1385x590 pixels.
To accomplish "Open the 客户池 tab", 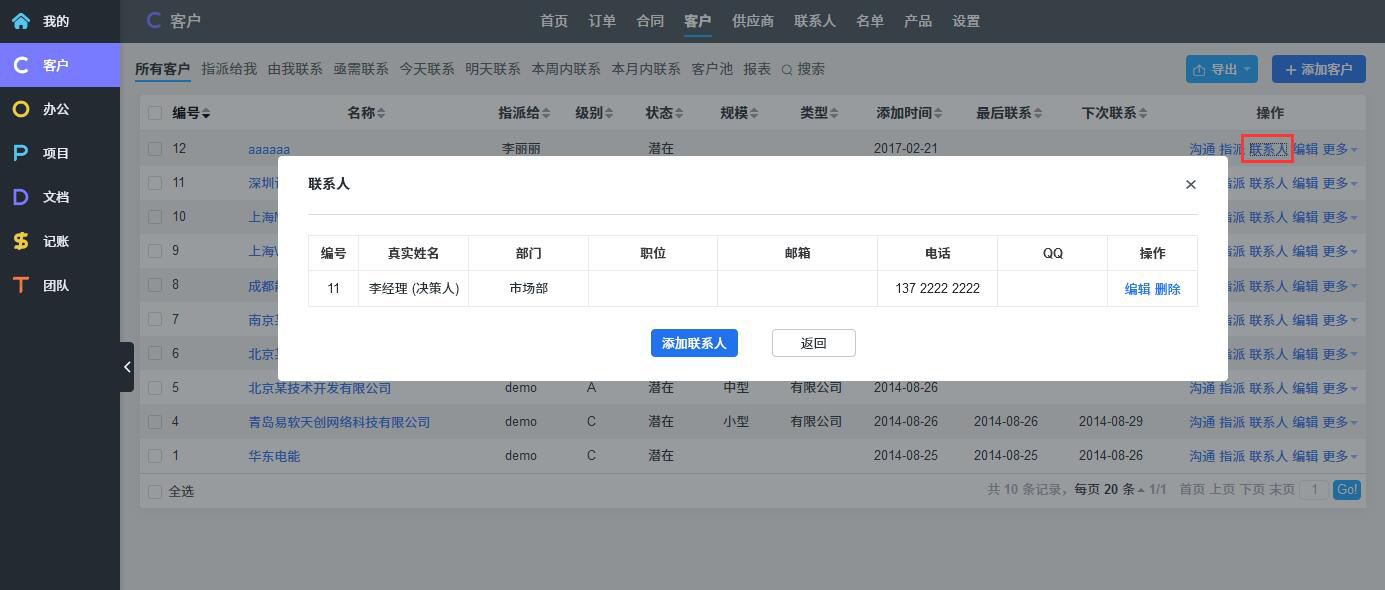I will [712, 69].
